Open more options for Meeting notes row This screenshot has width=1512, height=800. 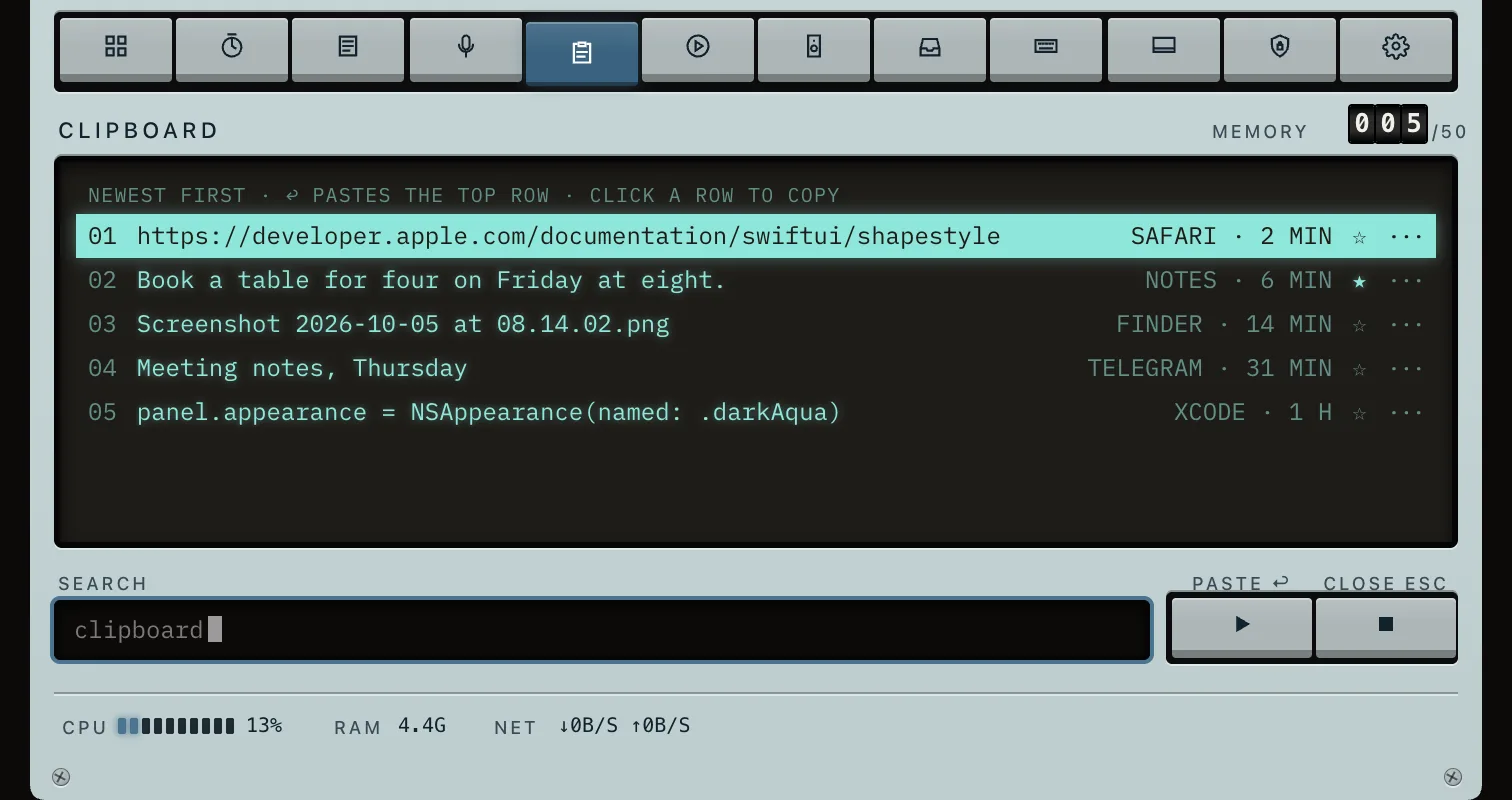coord(1406,369)
